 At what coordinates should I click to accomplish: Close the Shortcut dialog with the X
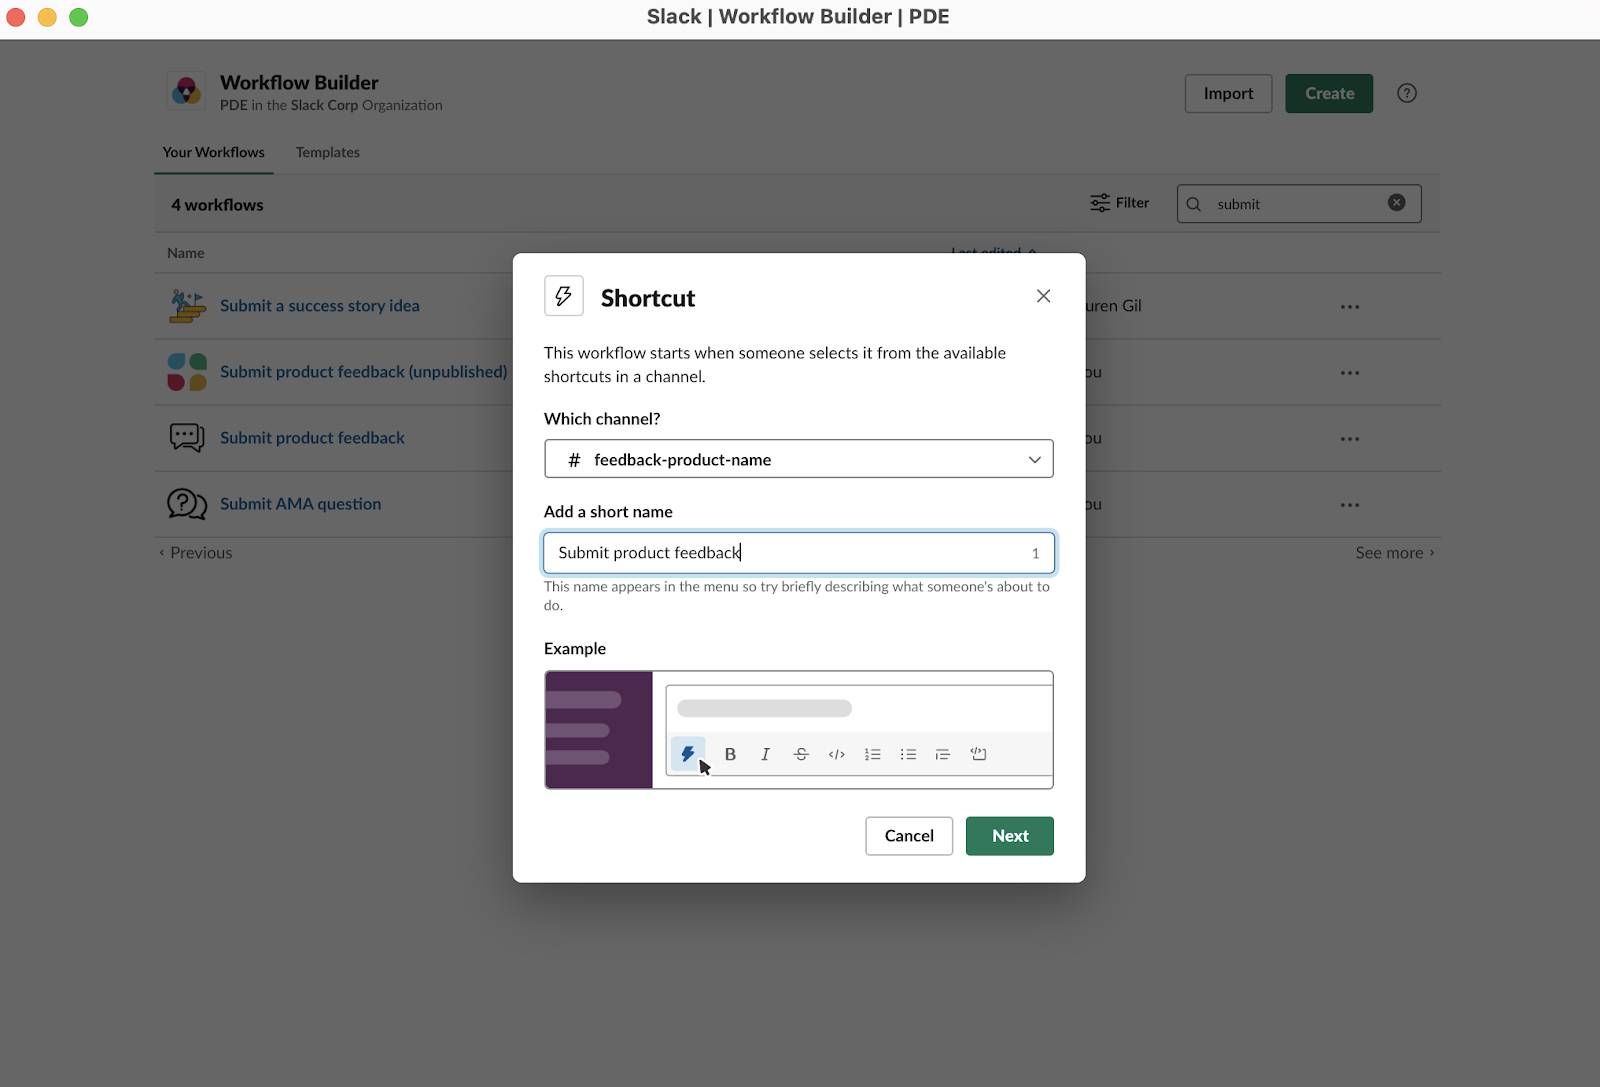tap(1043, 296)
